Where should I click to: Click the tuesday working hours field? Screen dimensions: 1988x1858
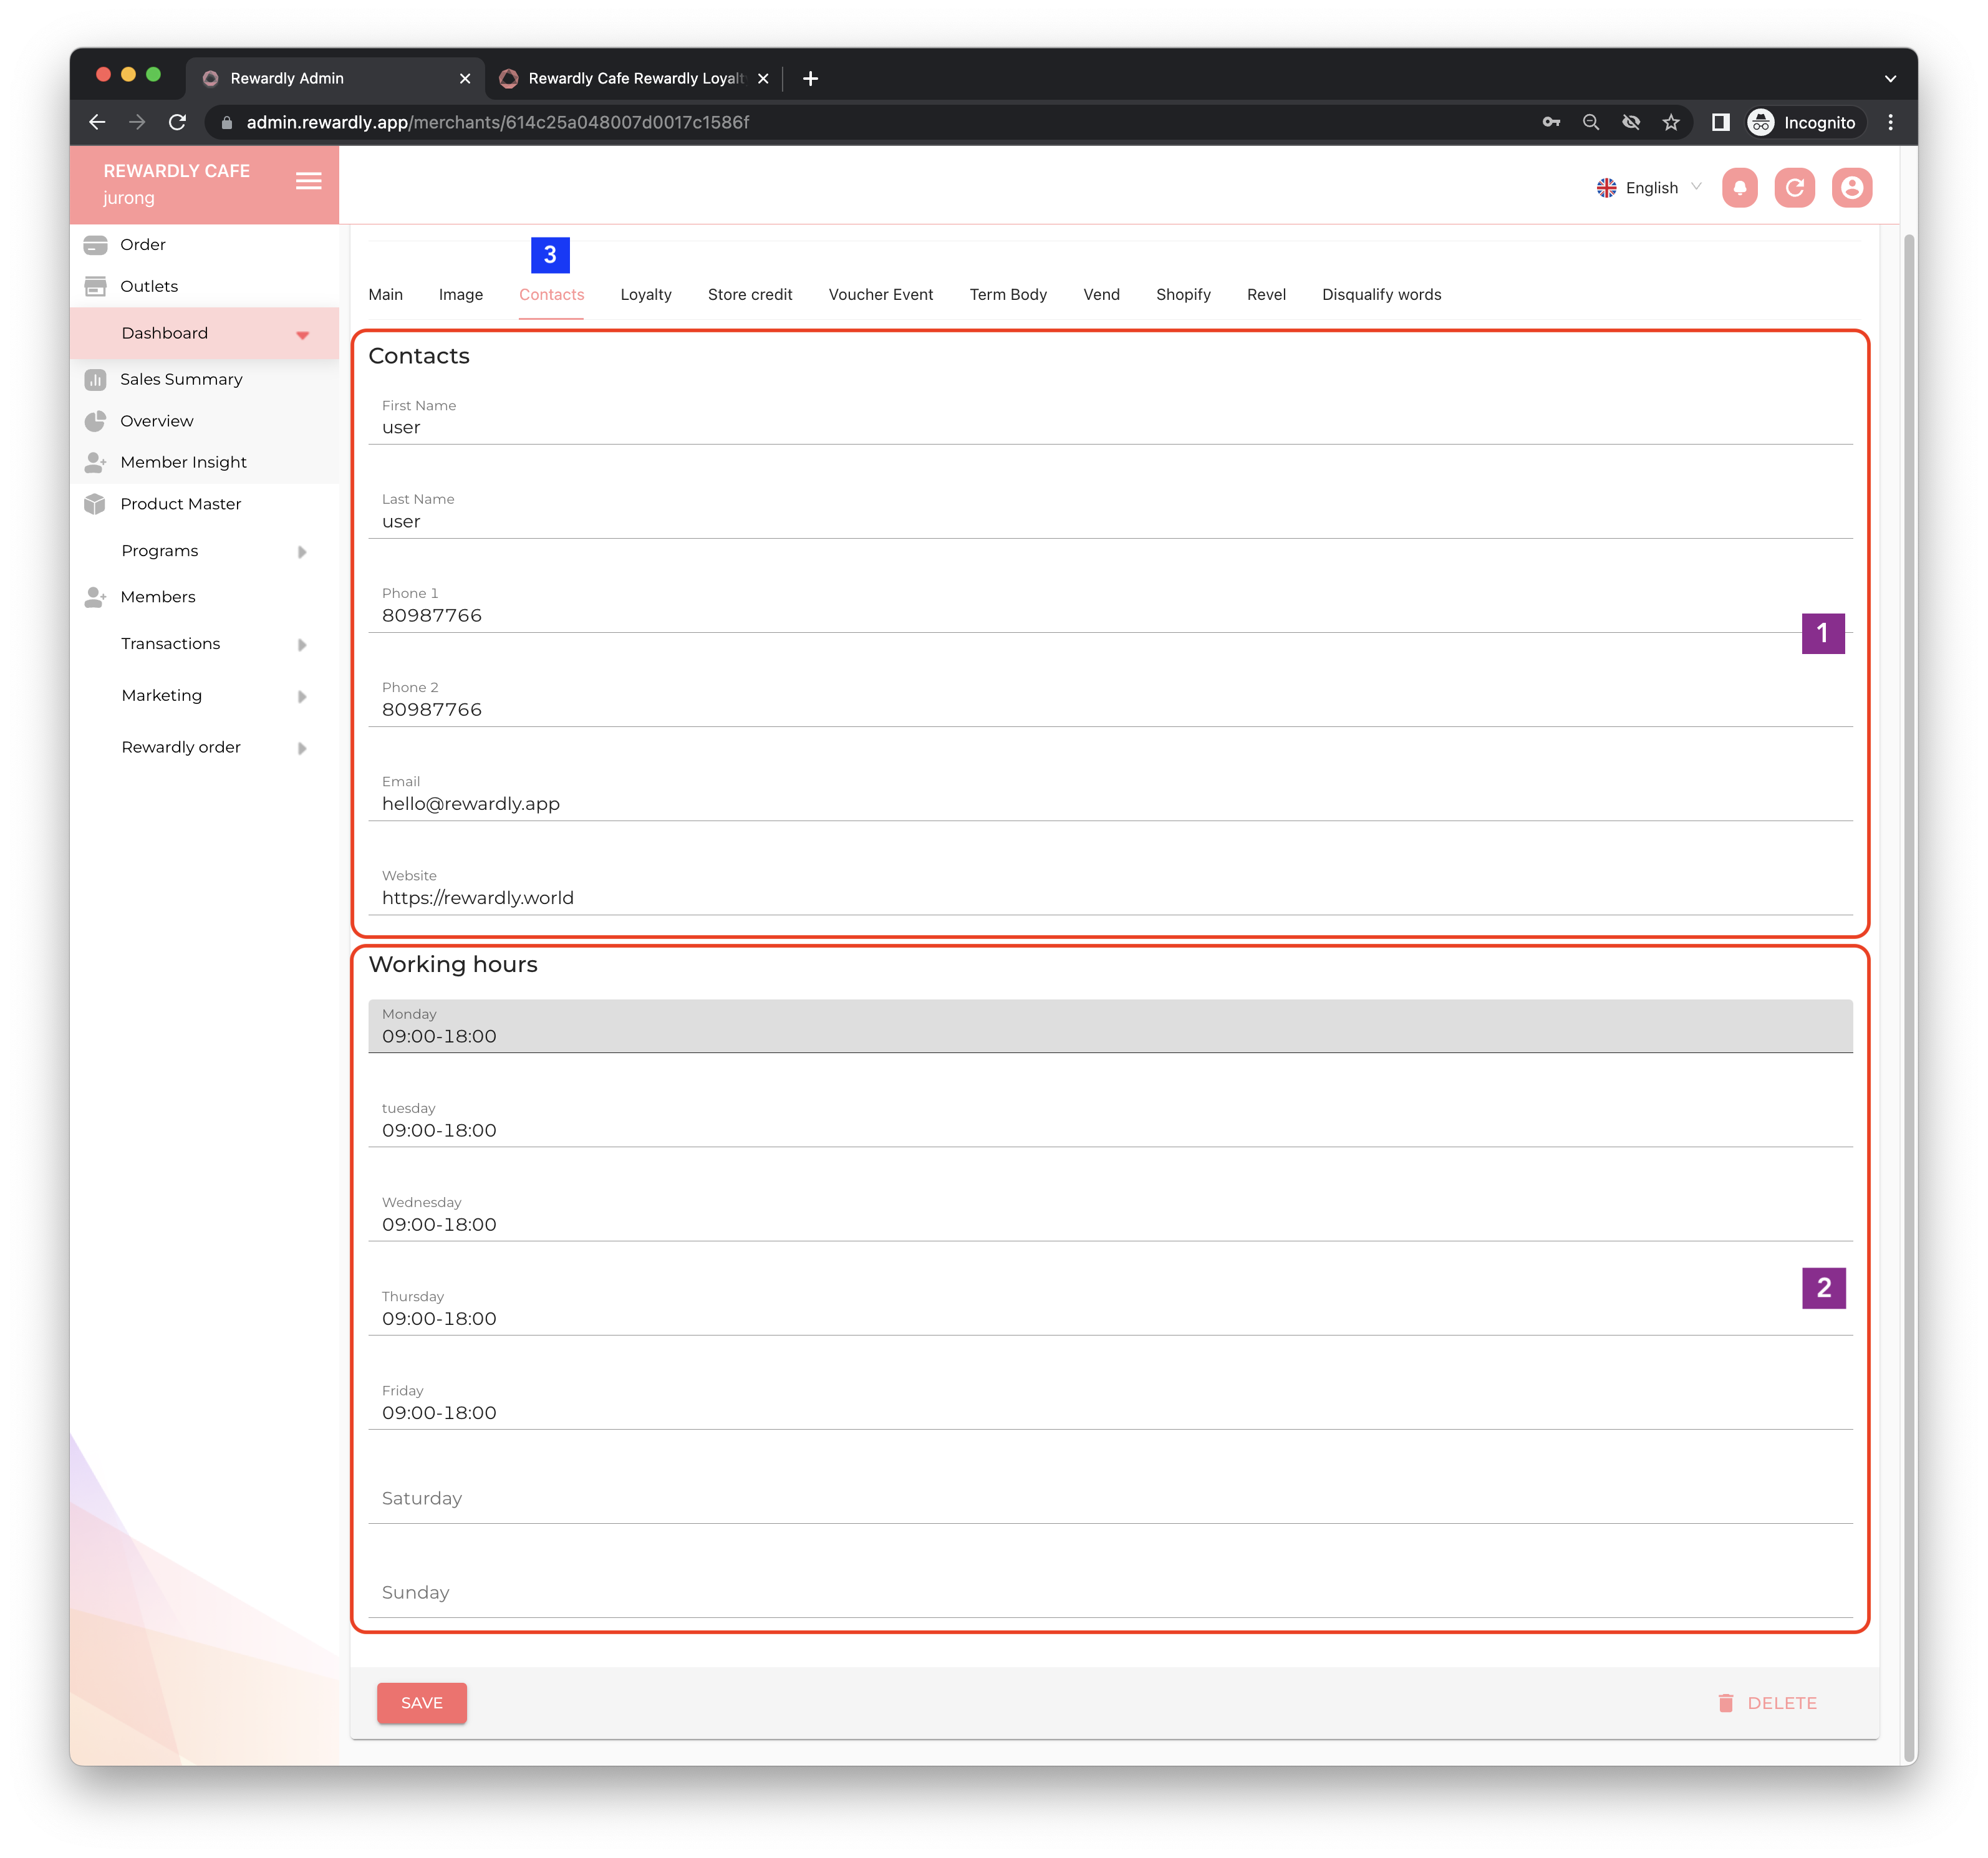[1110, 1121]
